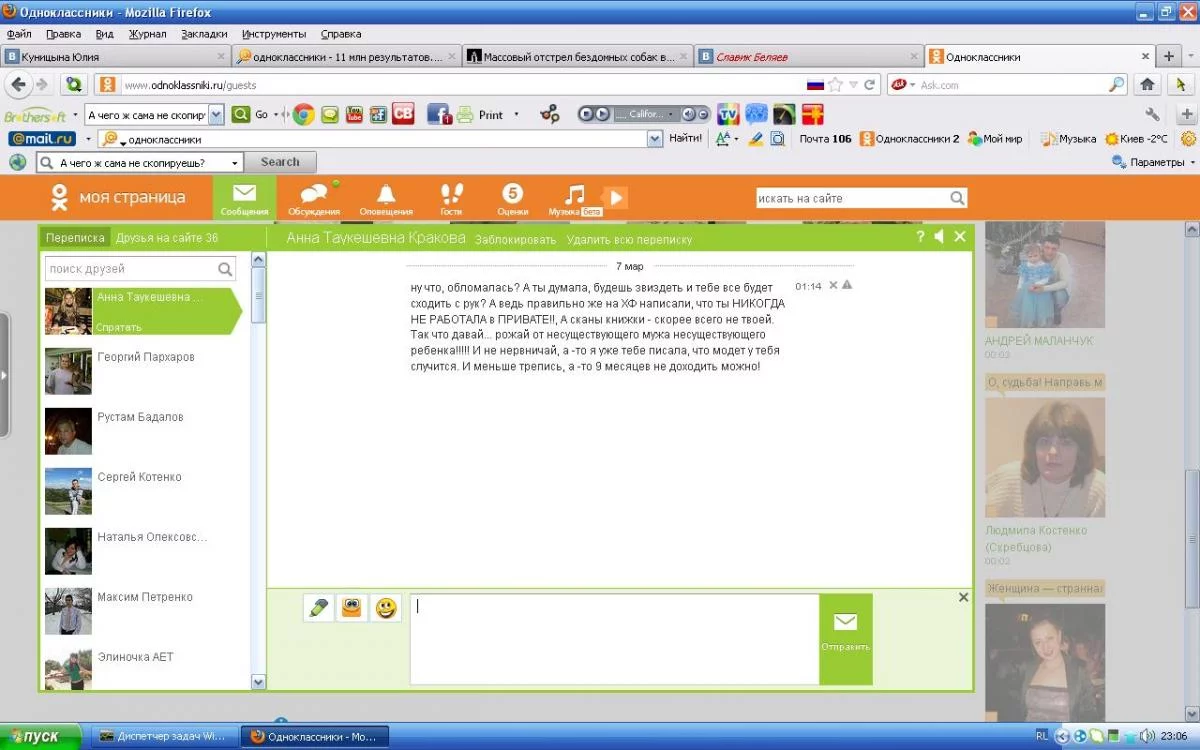The height and width of the screenshot is (750, 1200).
Task: Open the Print dropdown arrow
Action: [516, 115]
